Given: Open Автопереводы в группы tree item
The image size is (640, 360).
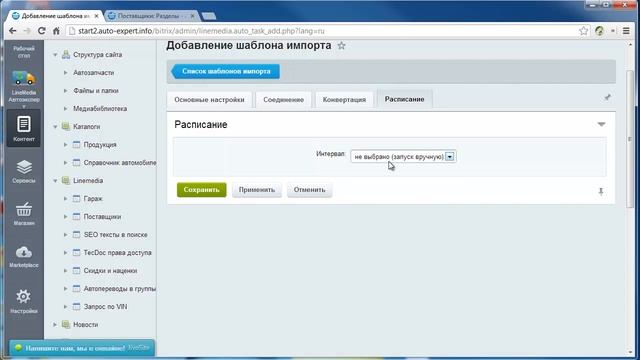Looking at the screenshot, I should point(120,289).
